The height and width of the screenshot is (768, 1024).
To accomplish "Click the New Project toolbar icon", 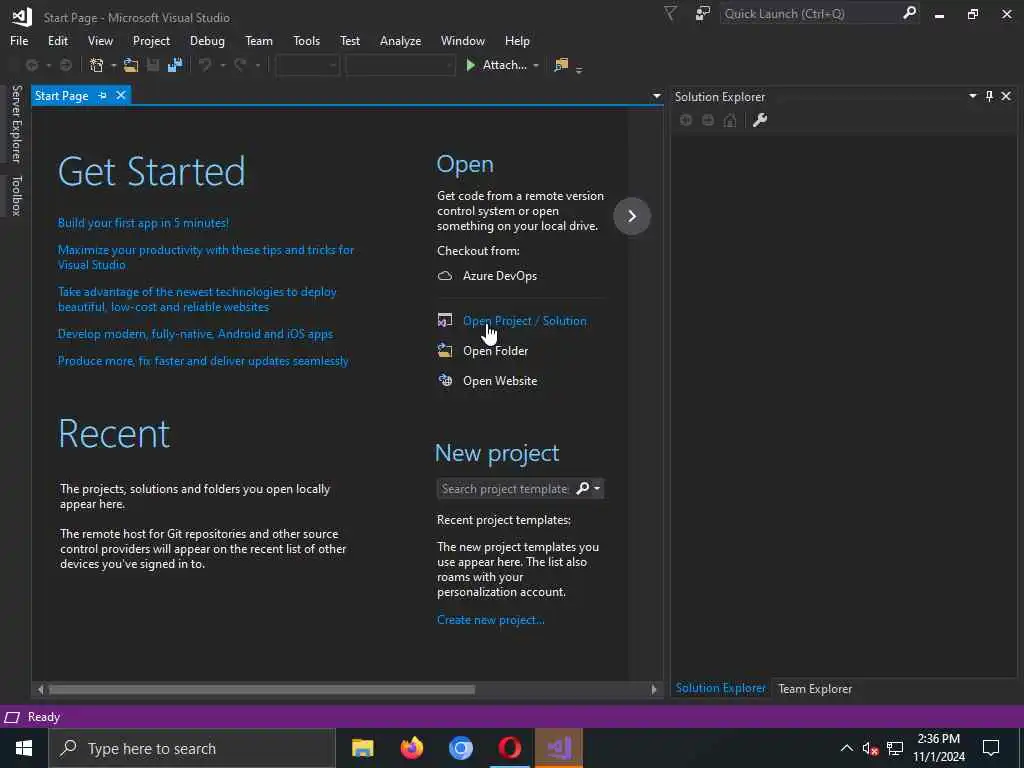I will point(97,65).
